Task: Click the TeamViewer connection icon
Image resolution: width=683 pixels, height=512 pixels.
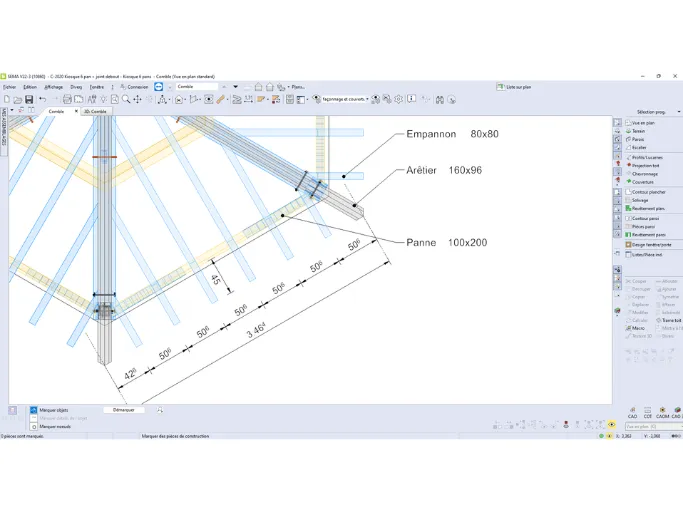Action: click(x=159, y=87)
